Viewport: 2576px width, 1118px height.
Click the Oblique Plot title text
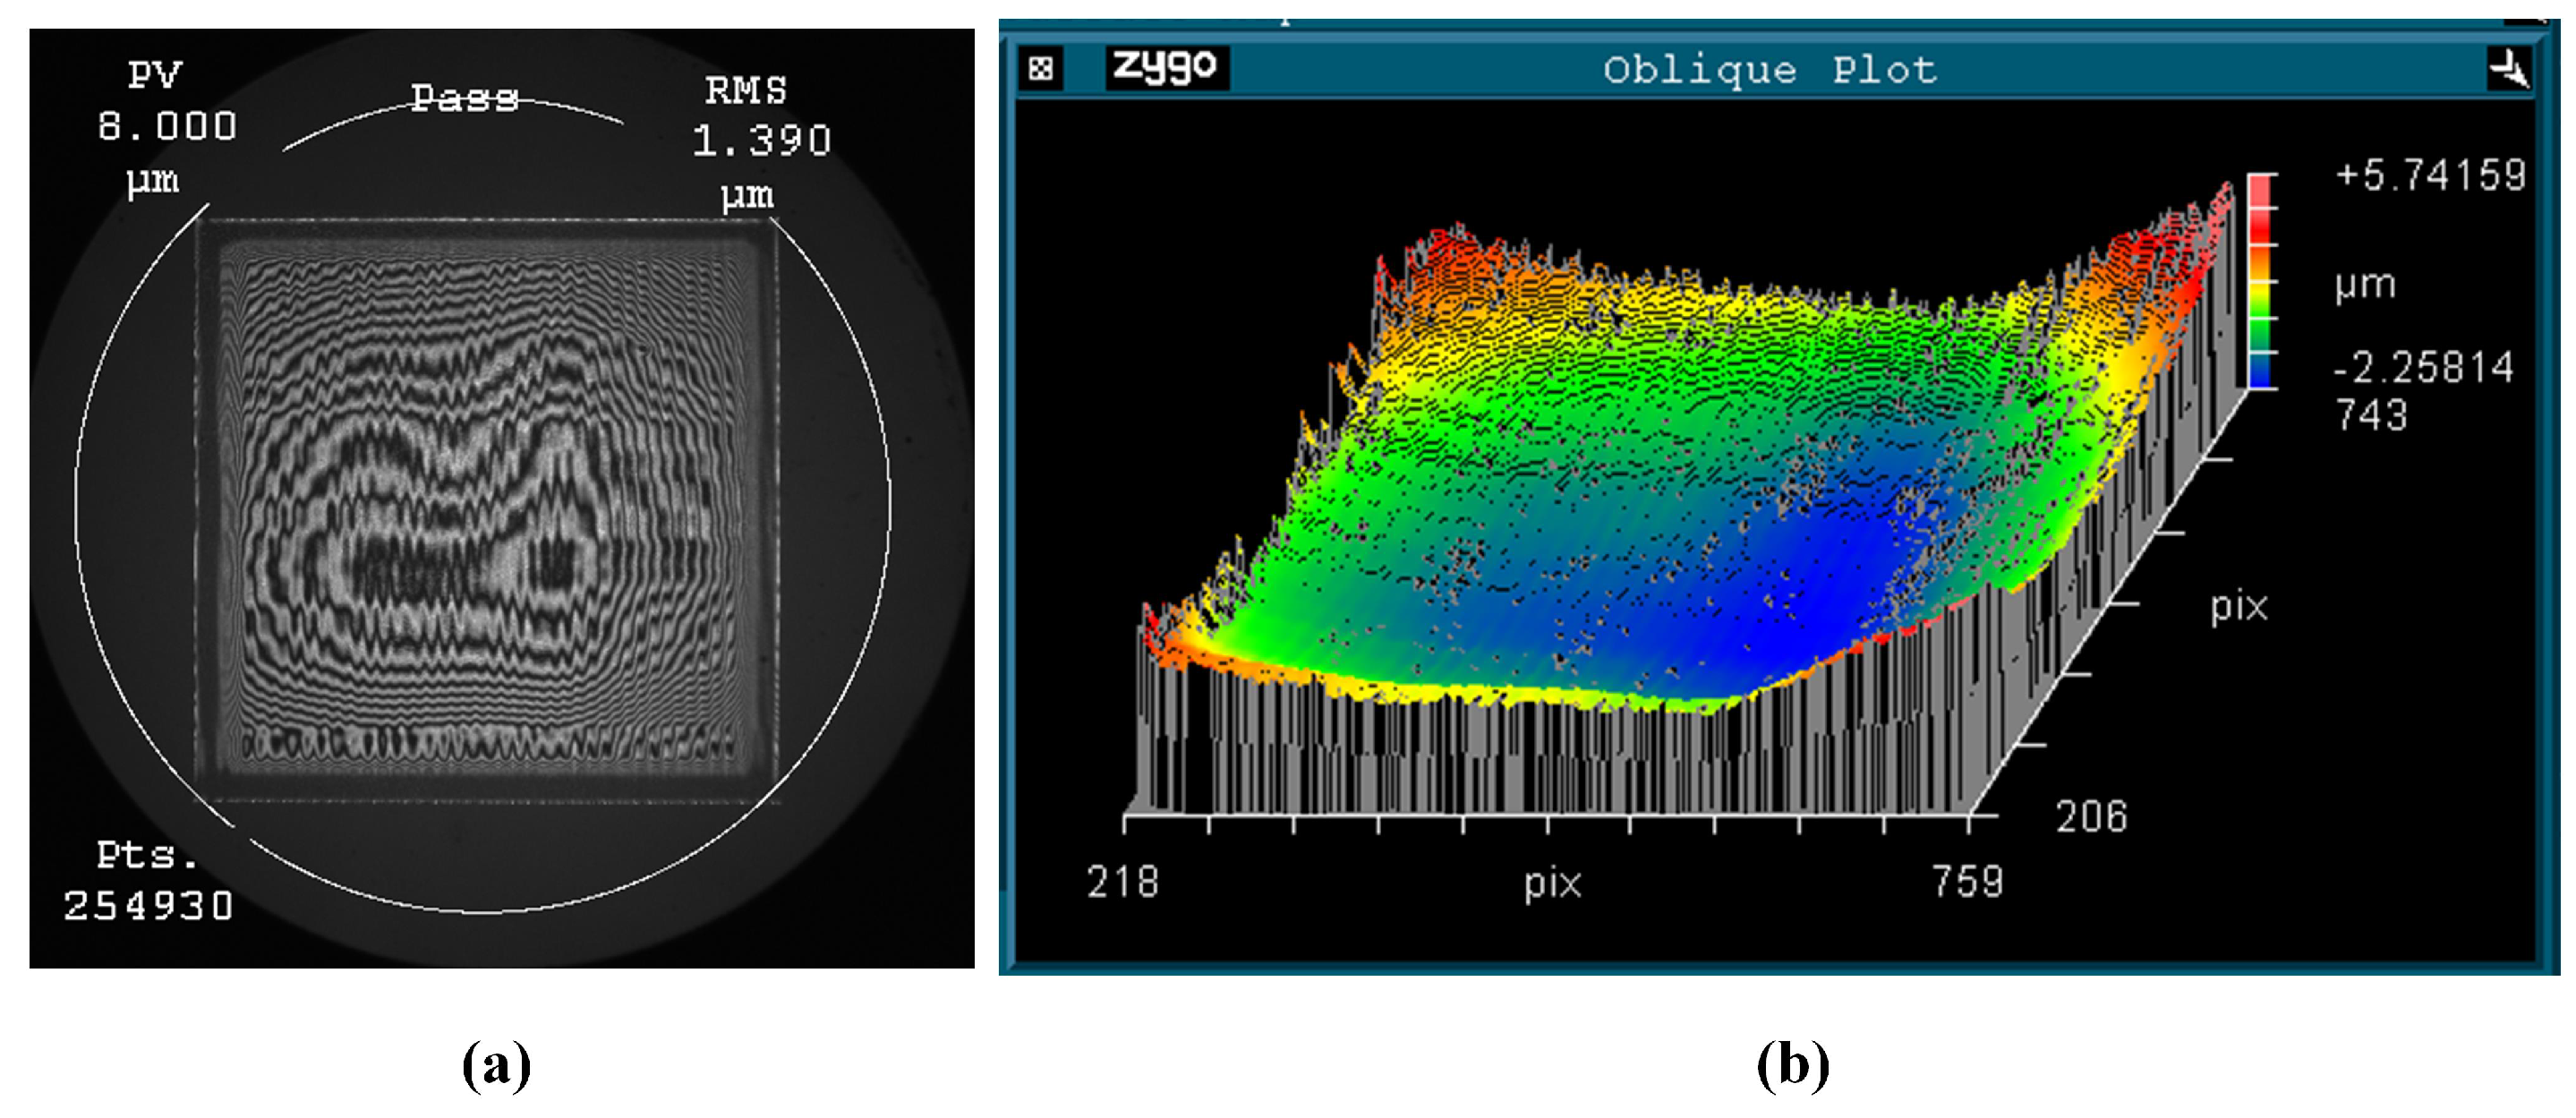point(1770,70)
